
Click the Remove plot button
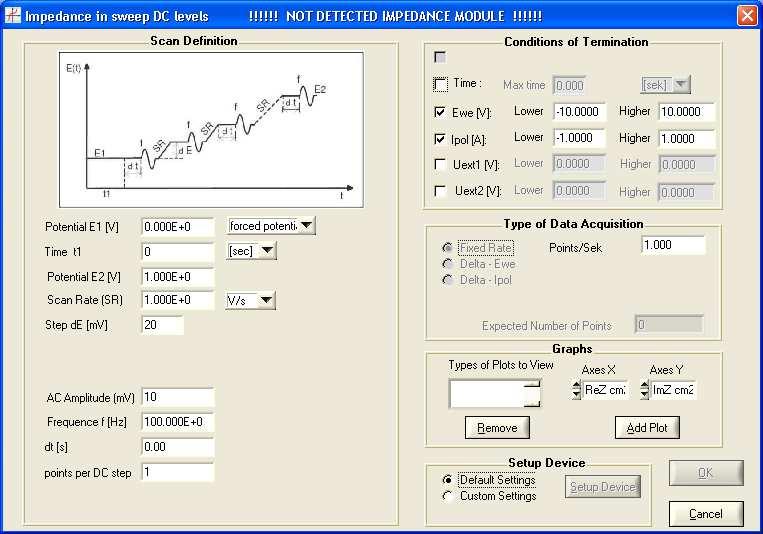497,428
